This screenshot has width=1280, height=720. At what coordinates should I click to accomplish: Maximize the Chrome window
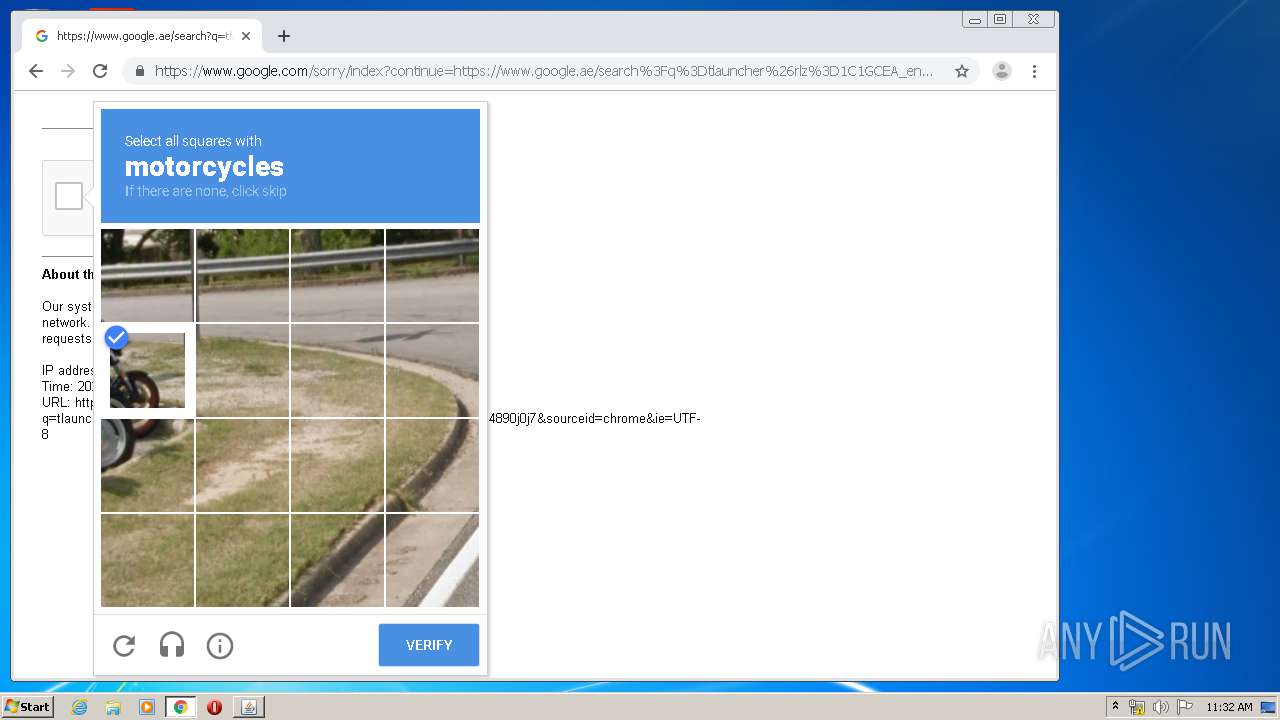tap(1000, 19)
